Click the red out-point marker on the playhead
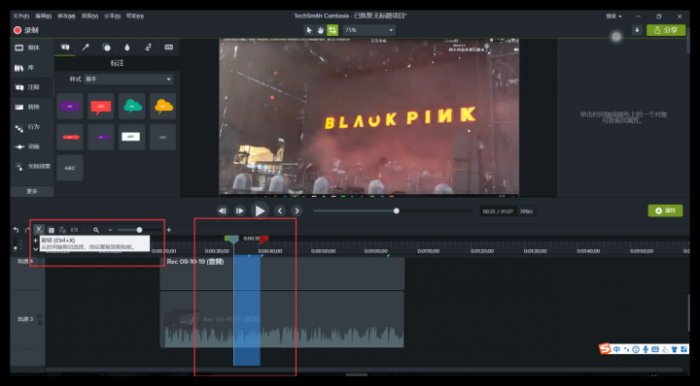The height and width of the screenshot is (386, 700). [x=264, y=239]
